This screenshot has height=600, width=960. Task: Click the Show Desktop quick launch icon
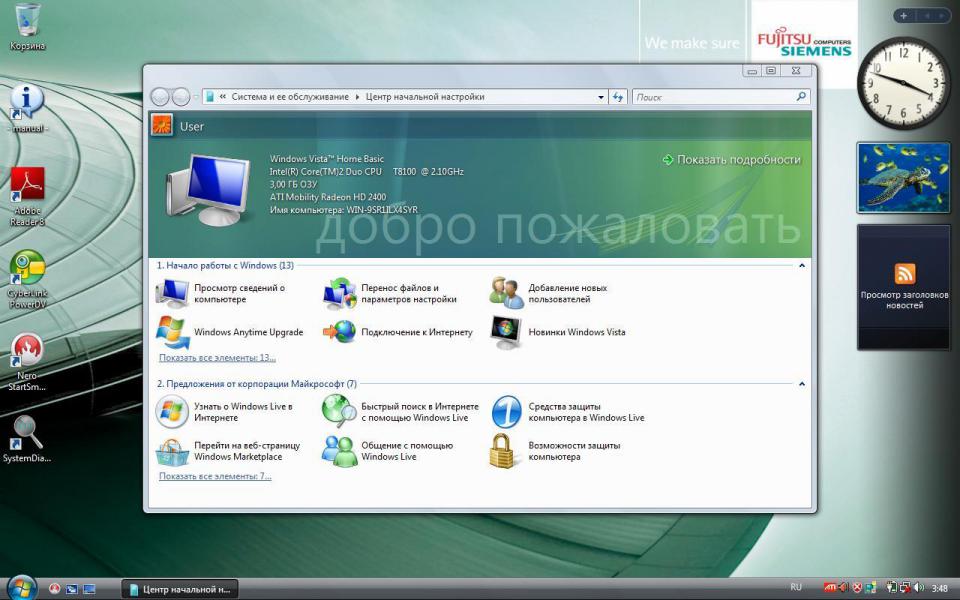click(x=89, y=589)
